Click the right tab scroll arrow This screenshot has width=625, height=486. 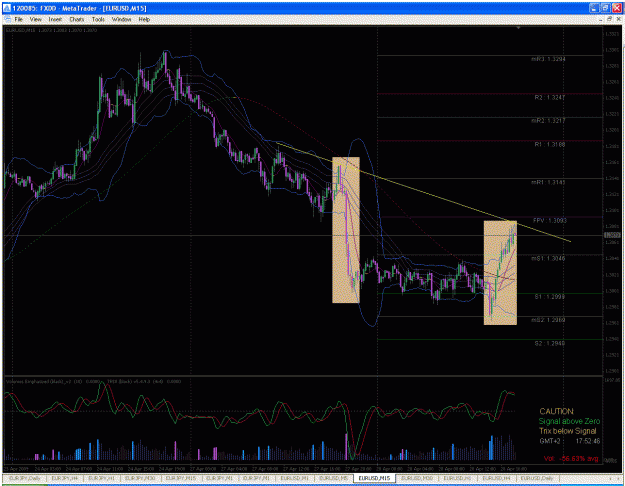click(619, 478)
